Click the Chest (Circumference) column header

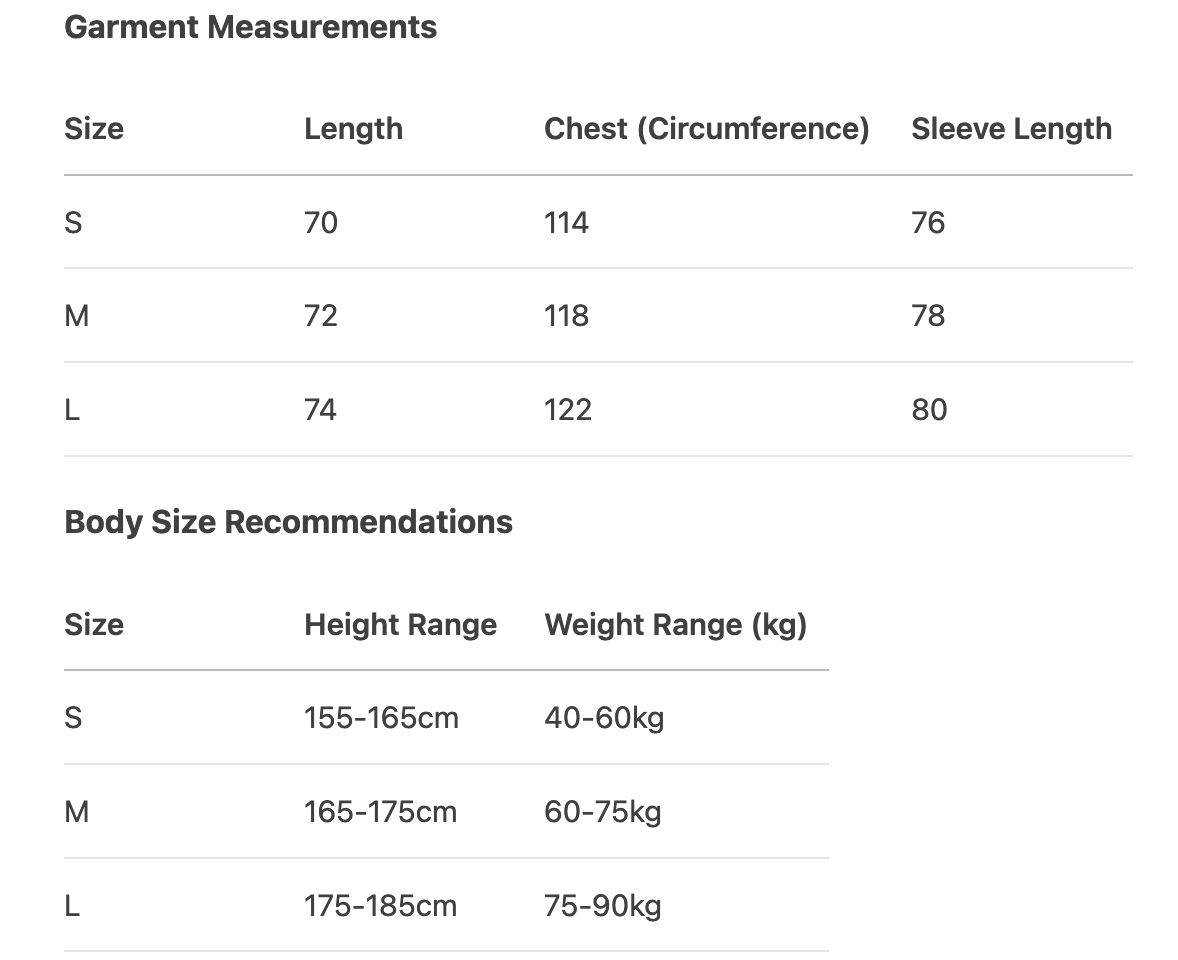click(x=706, y=129)
